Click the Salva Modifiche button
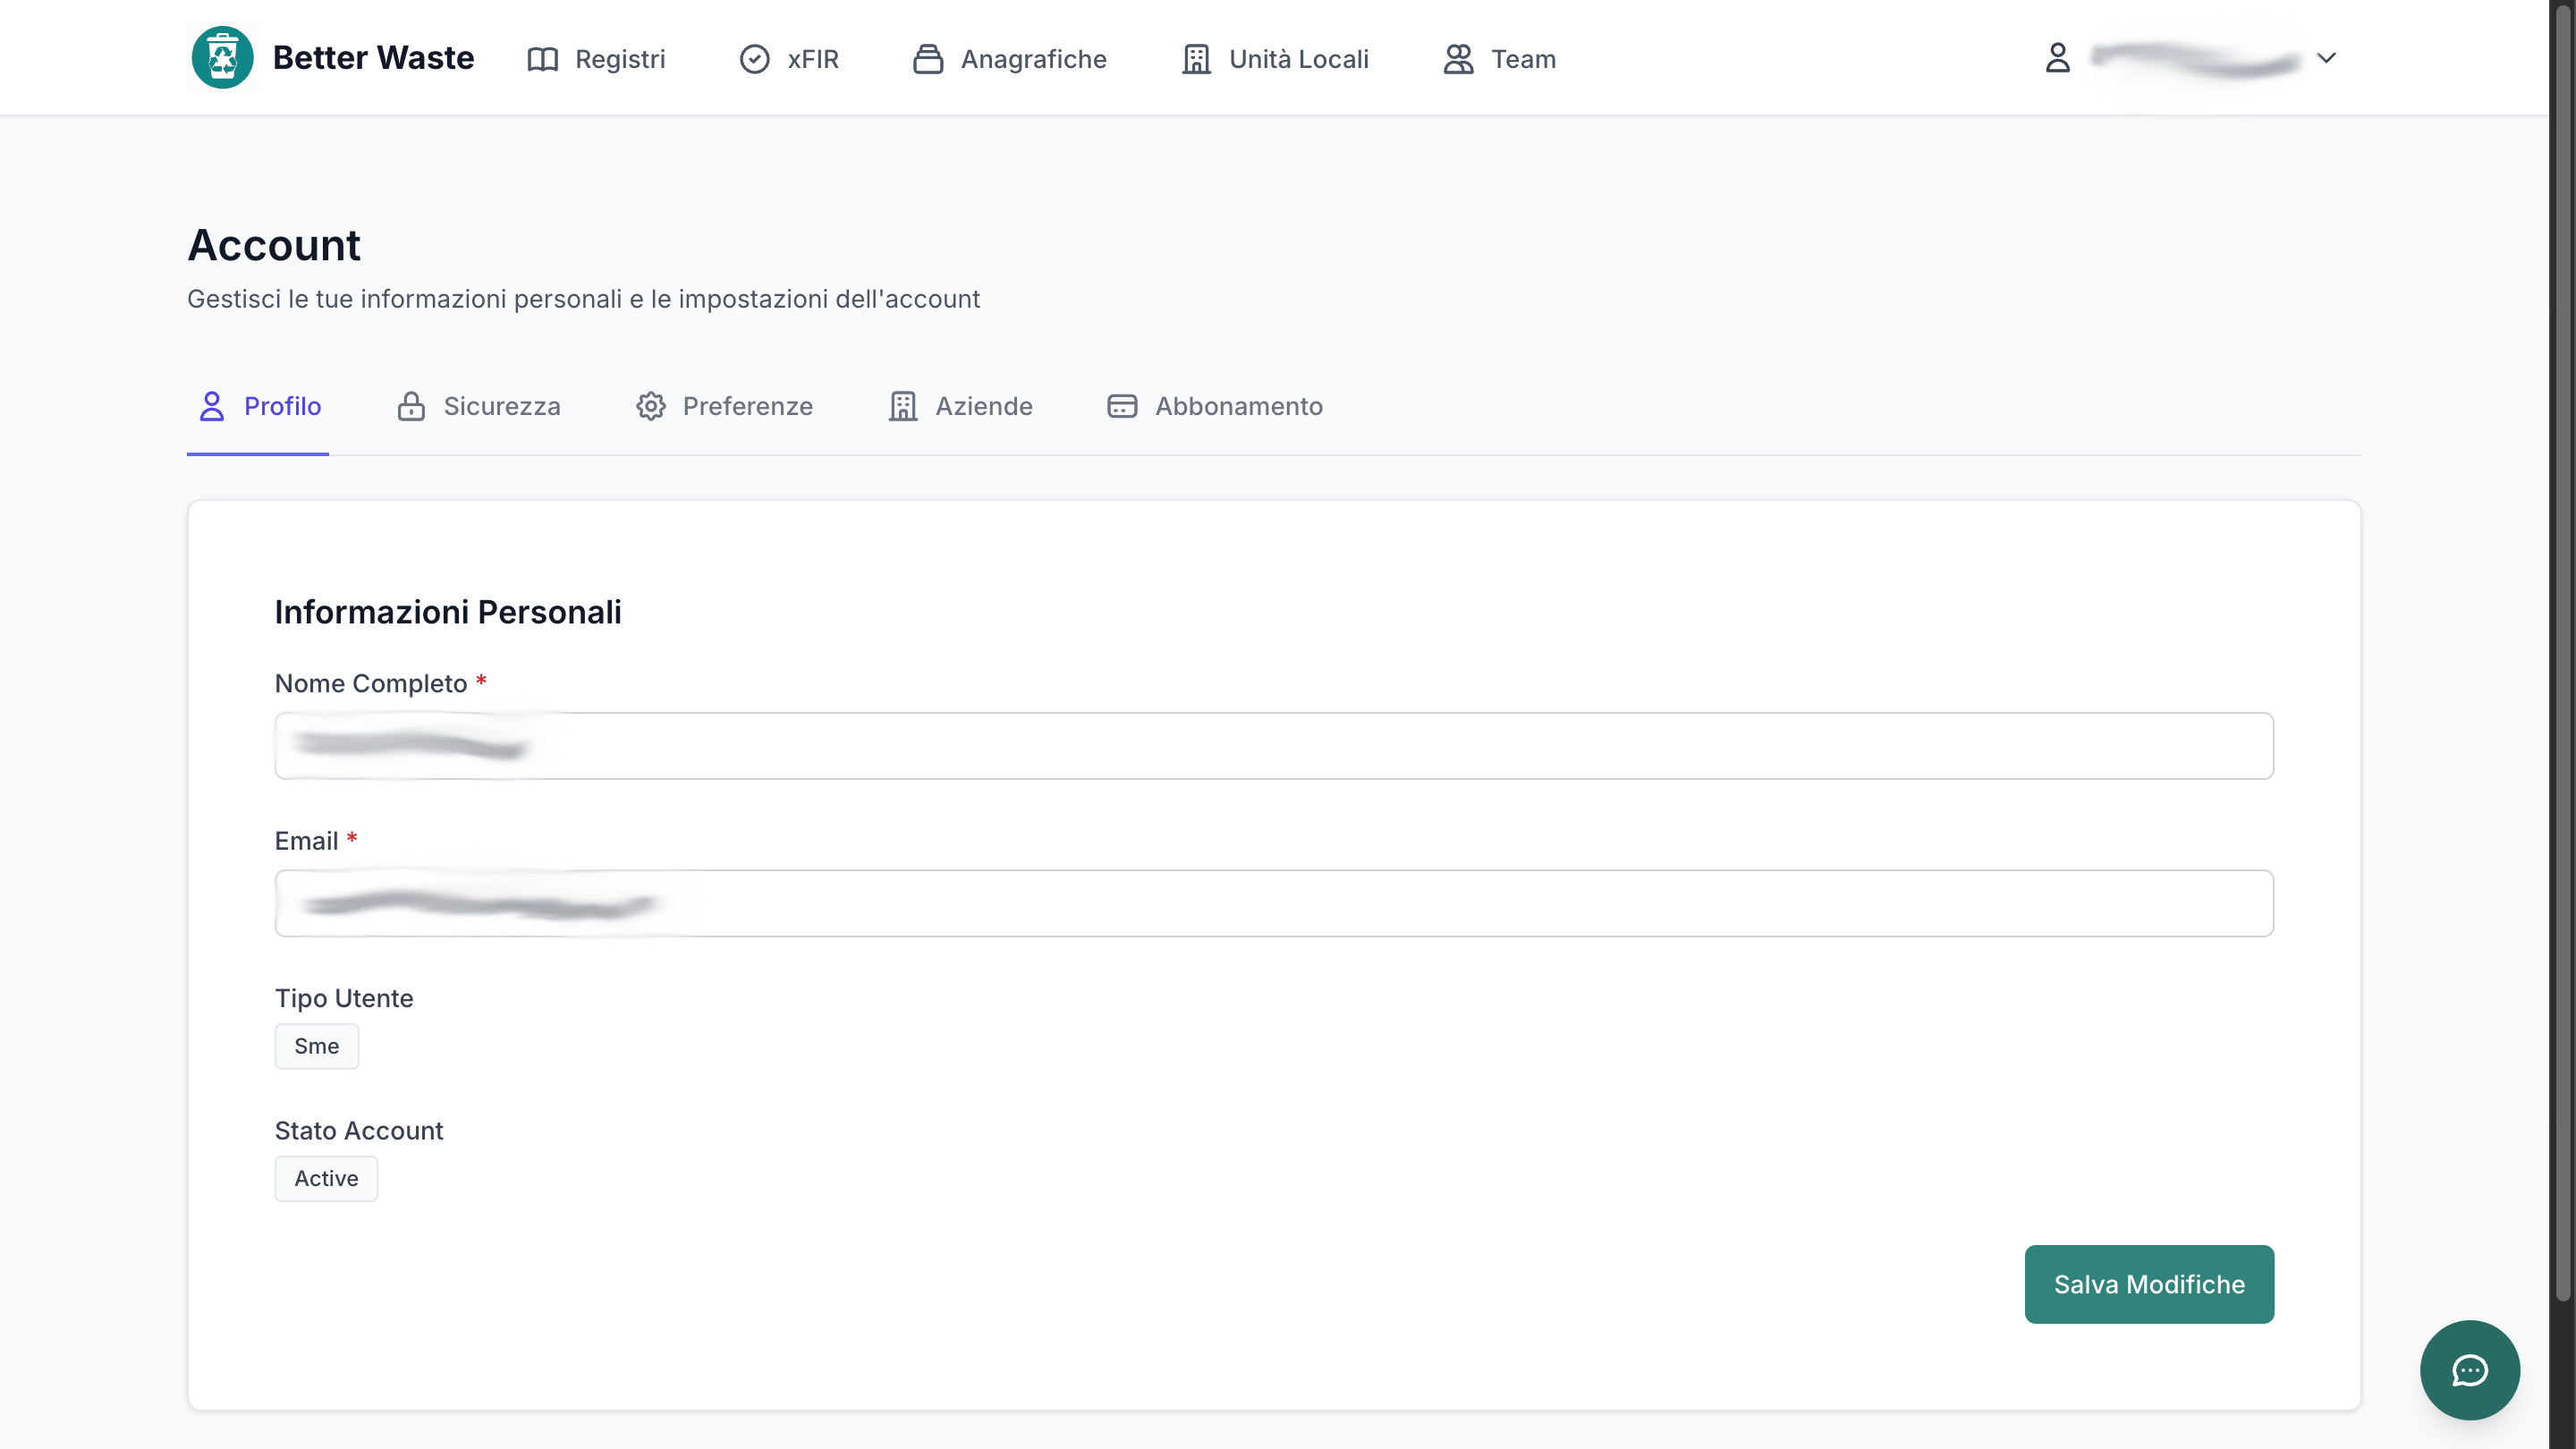This screenshot has width=2576, height=1449. click(2149, 1284)
